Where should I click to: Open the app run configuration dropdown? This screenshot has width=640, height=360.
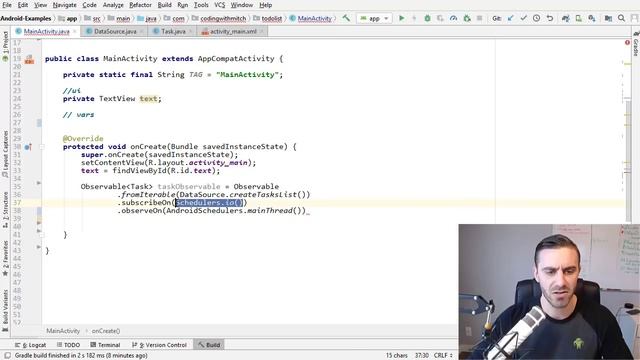coord(374,18)
